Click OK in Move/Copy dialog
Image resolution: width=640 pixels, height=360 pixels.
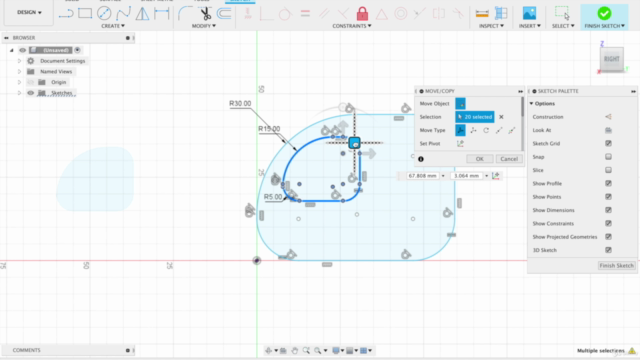(x=480, y=159)
